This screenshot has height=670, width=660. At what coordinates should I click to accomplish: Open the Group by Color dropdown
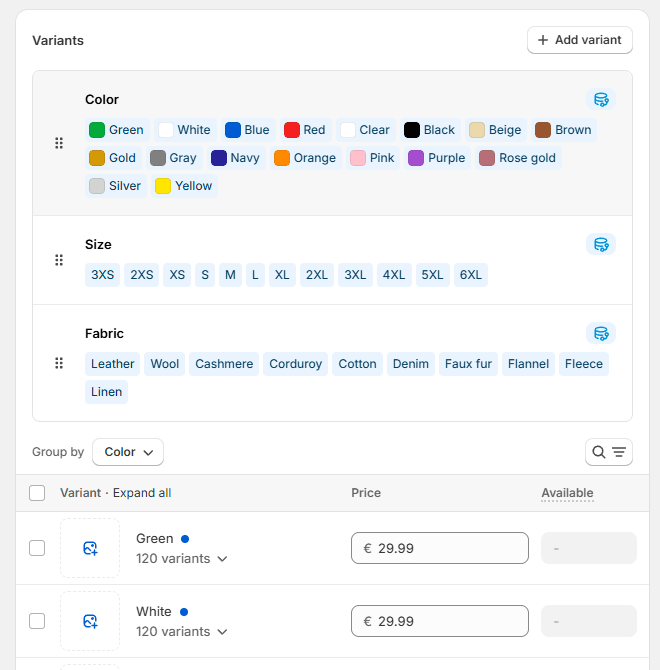pos(128,452)
